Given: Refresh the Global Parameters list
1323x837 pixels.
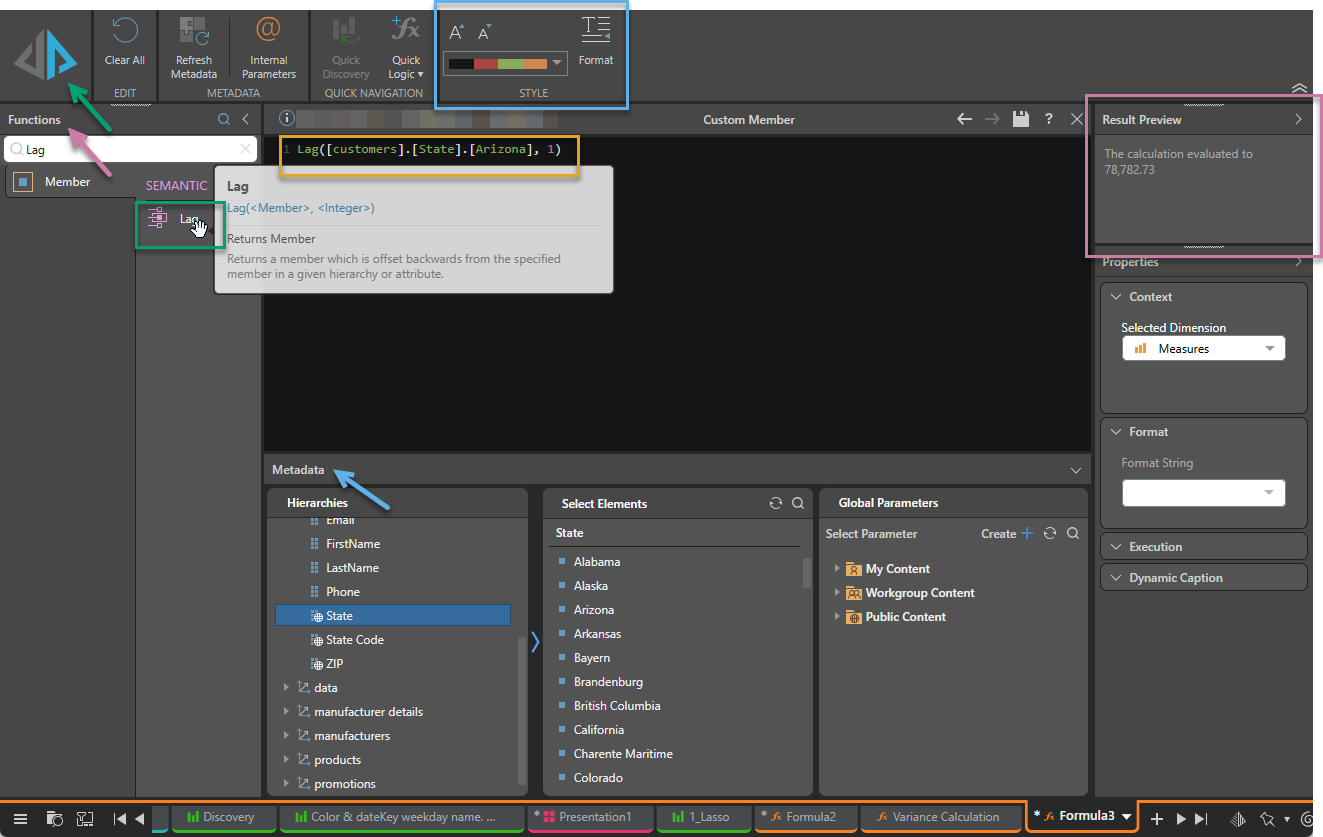Looking at the screenshot, I should click(1050, 534).
